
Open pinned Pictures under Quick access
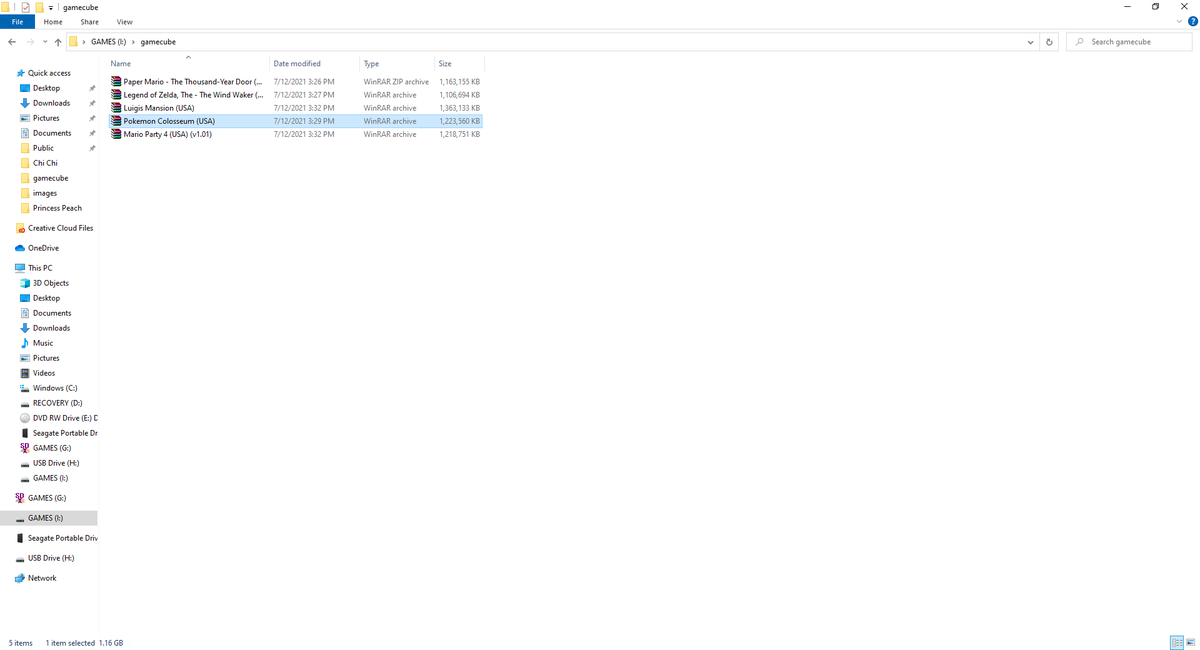(46, 118)
